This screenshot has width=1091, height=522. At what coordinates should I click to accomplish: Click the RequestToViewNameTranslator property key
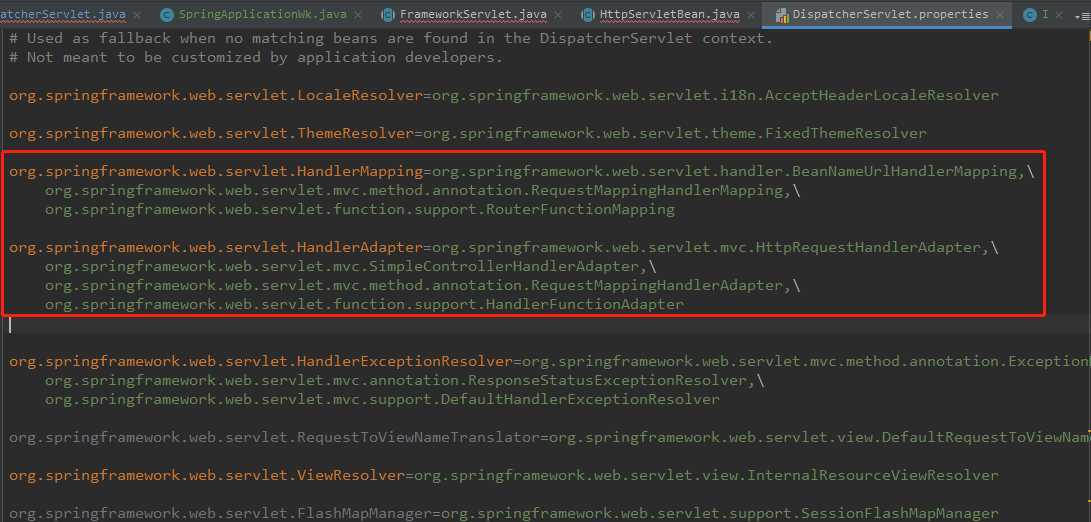click(274, 437)
